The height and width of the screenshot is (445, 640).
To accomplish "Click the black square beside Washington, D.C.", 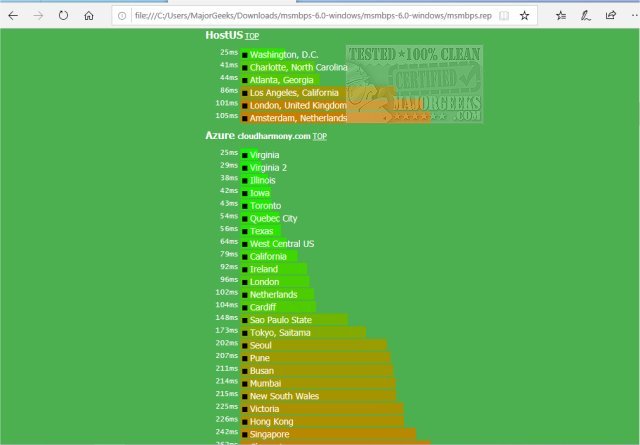I will click(x=244, y=56).
